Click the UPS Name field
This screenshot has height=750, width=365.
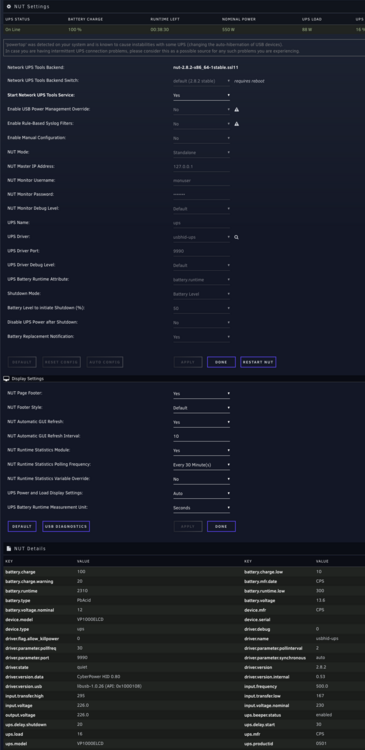coord(201,223)
